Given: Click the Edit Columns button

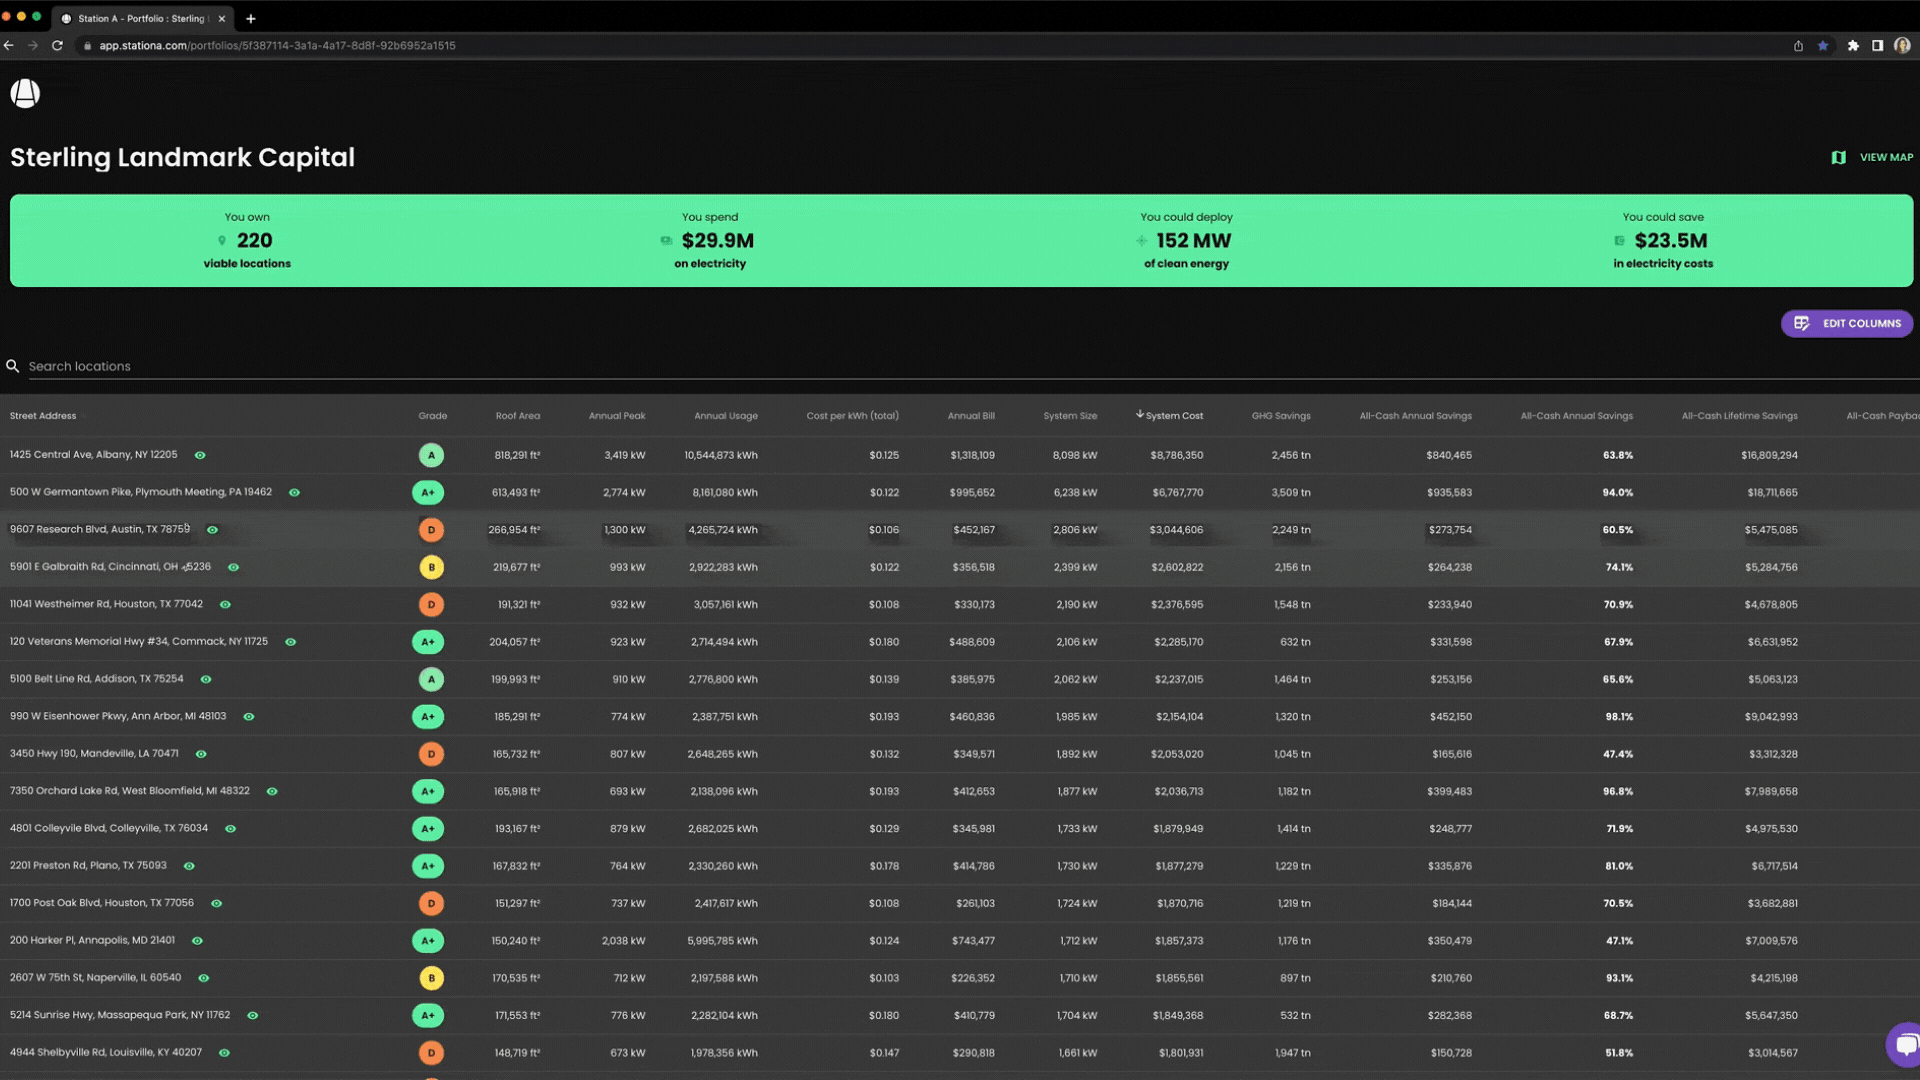Looking at the screenshot, I should point(1846,323).
